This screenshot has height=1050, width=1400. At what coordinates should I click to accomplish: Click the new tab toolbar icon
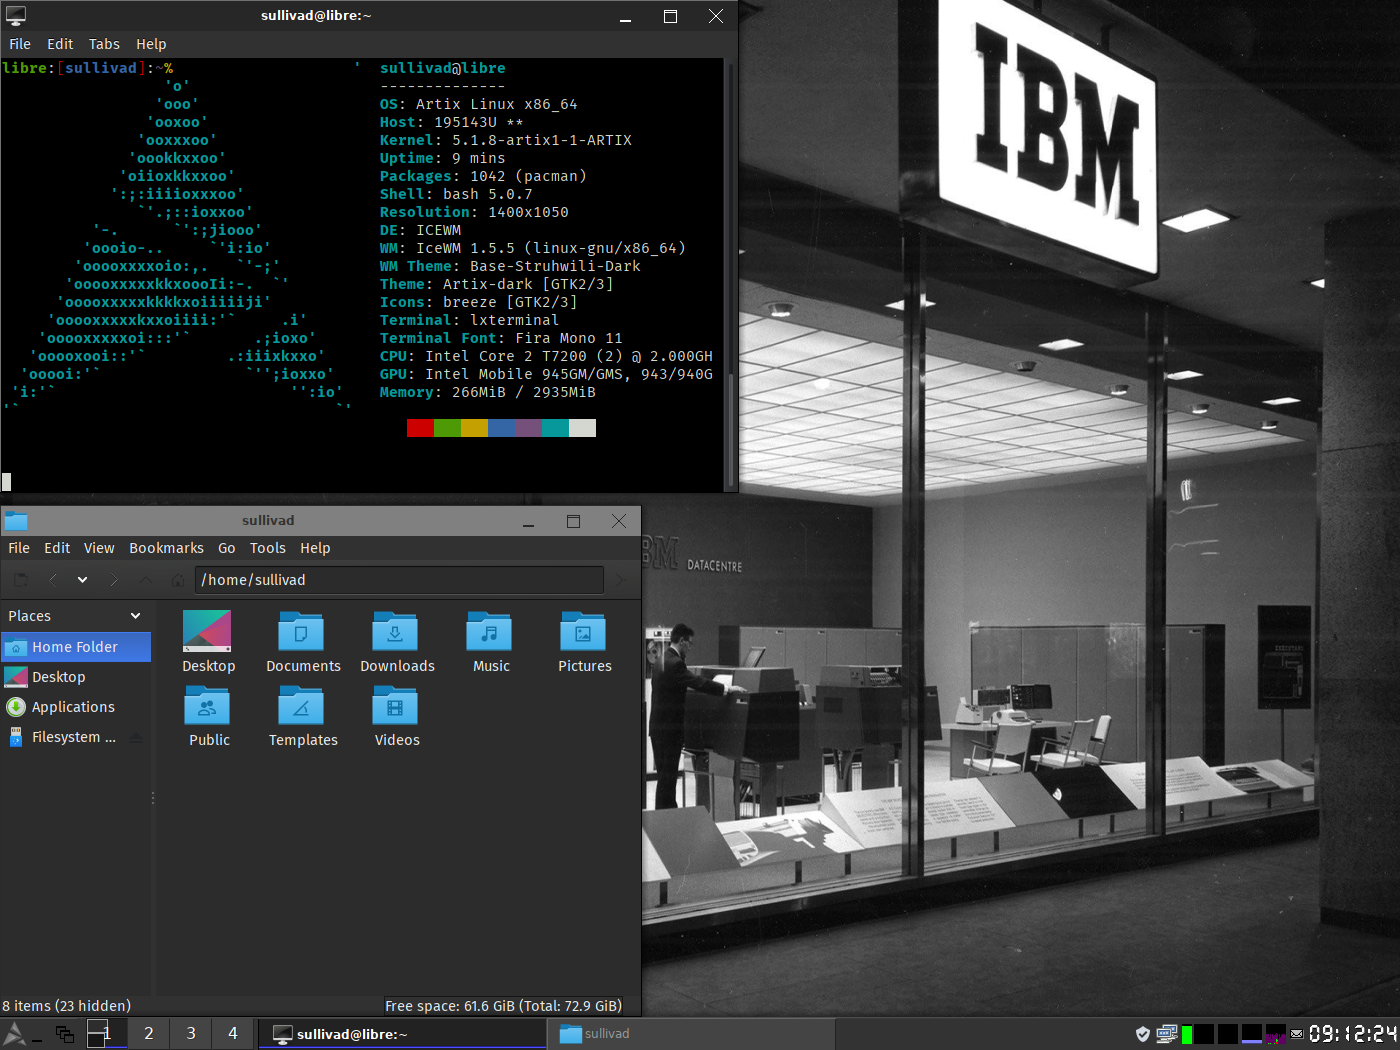pyautogui.click(x=20, y=580)
